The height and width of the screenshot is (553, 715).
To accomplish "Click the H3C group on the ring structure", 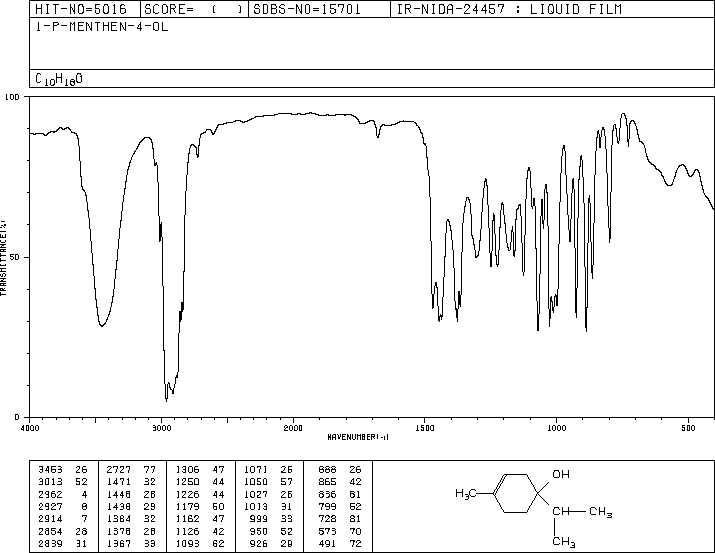I will tap(466, 493).
